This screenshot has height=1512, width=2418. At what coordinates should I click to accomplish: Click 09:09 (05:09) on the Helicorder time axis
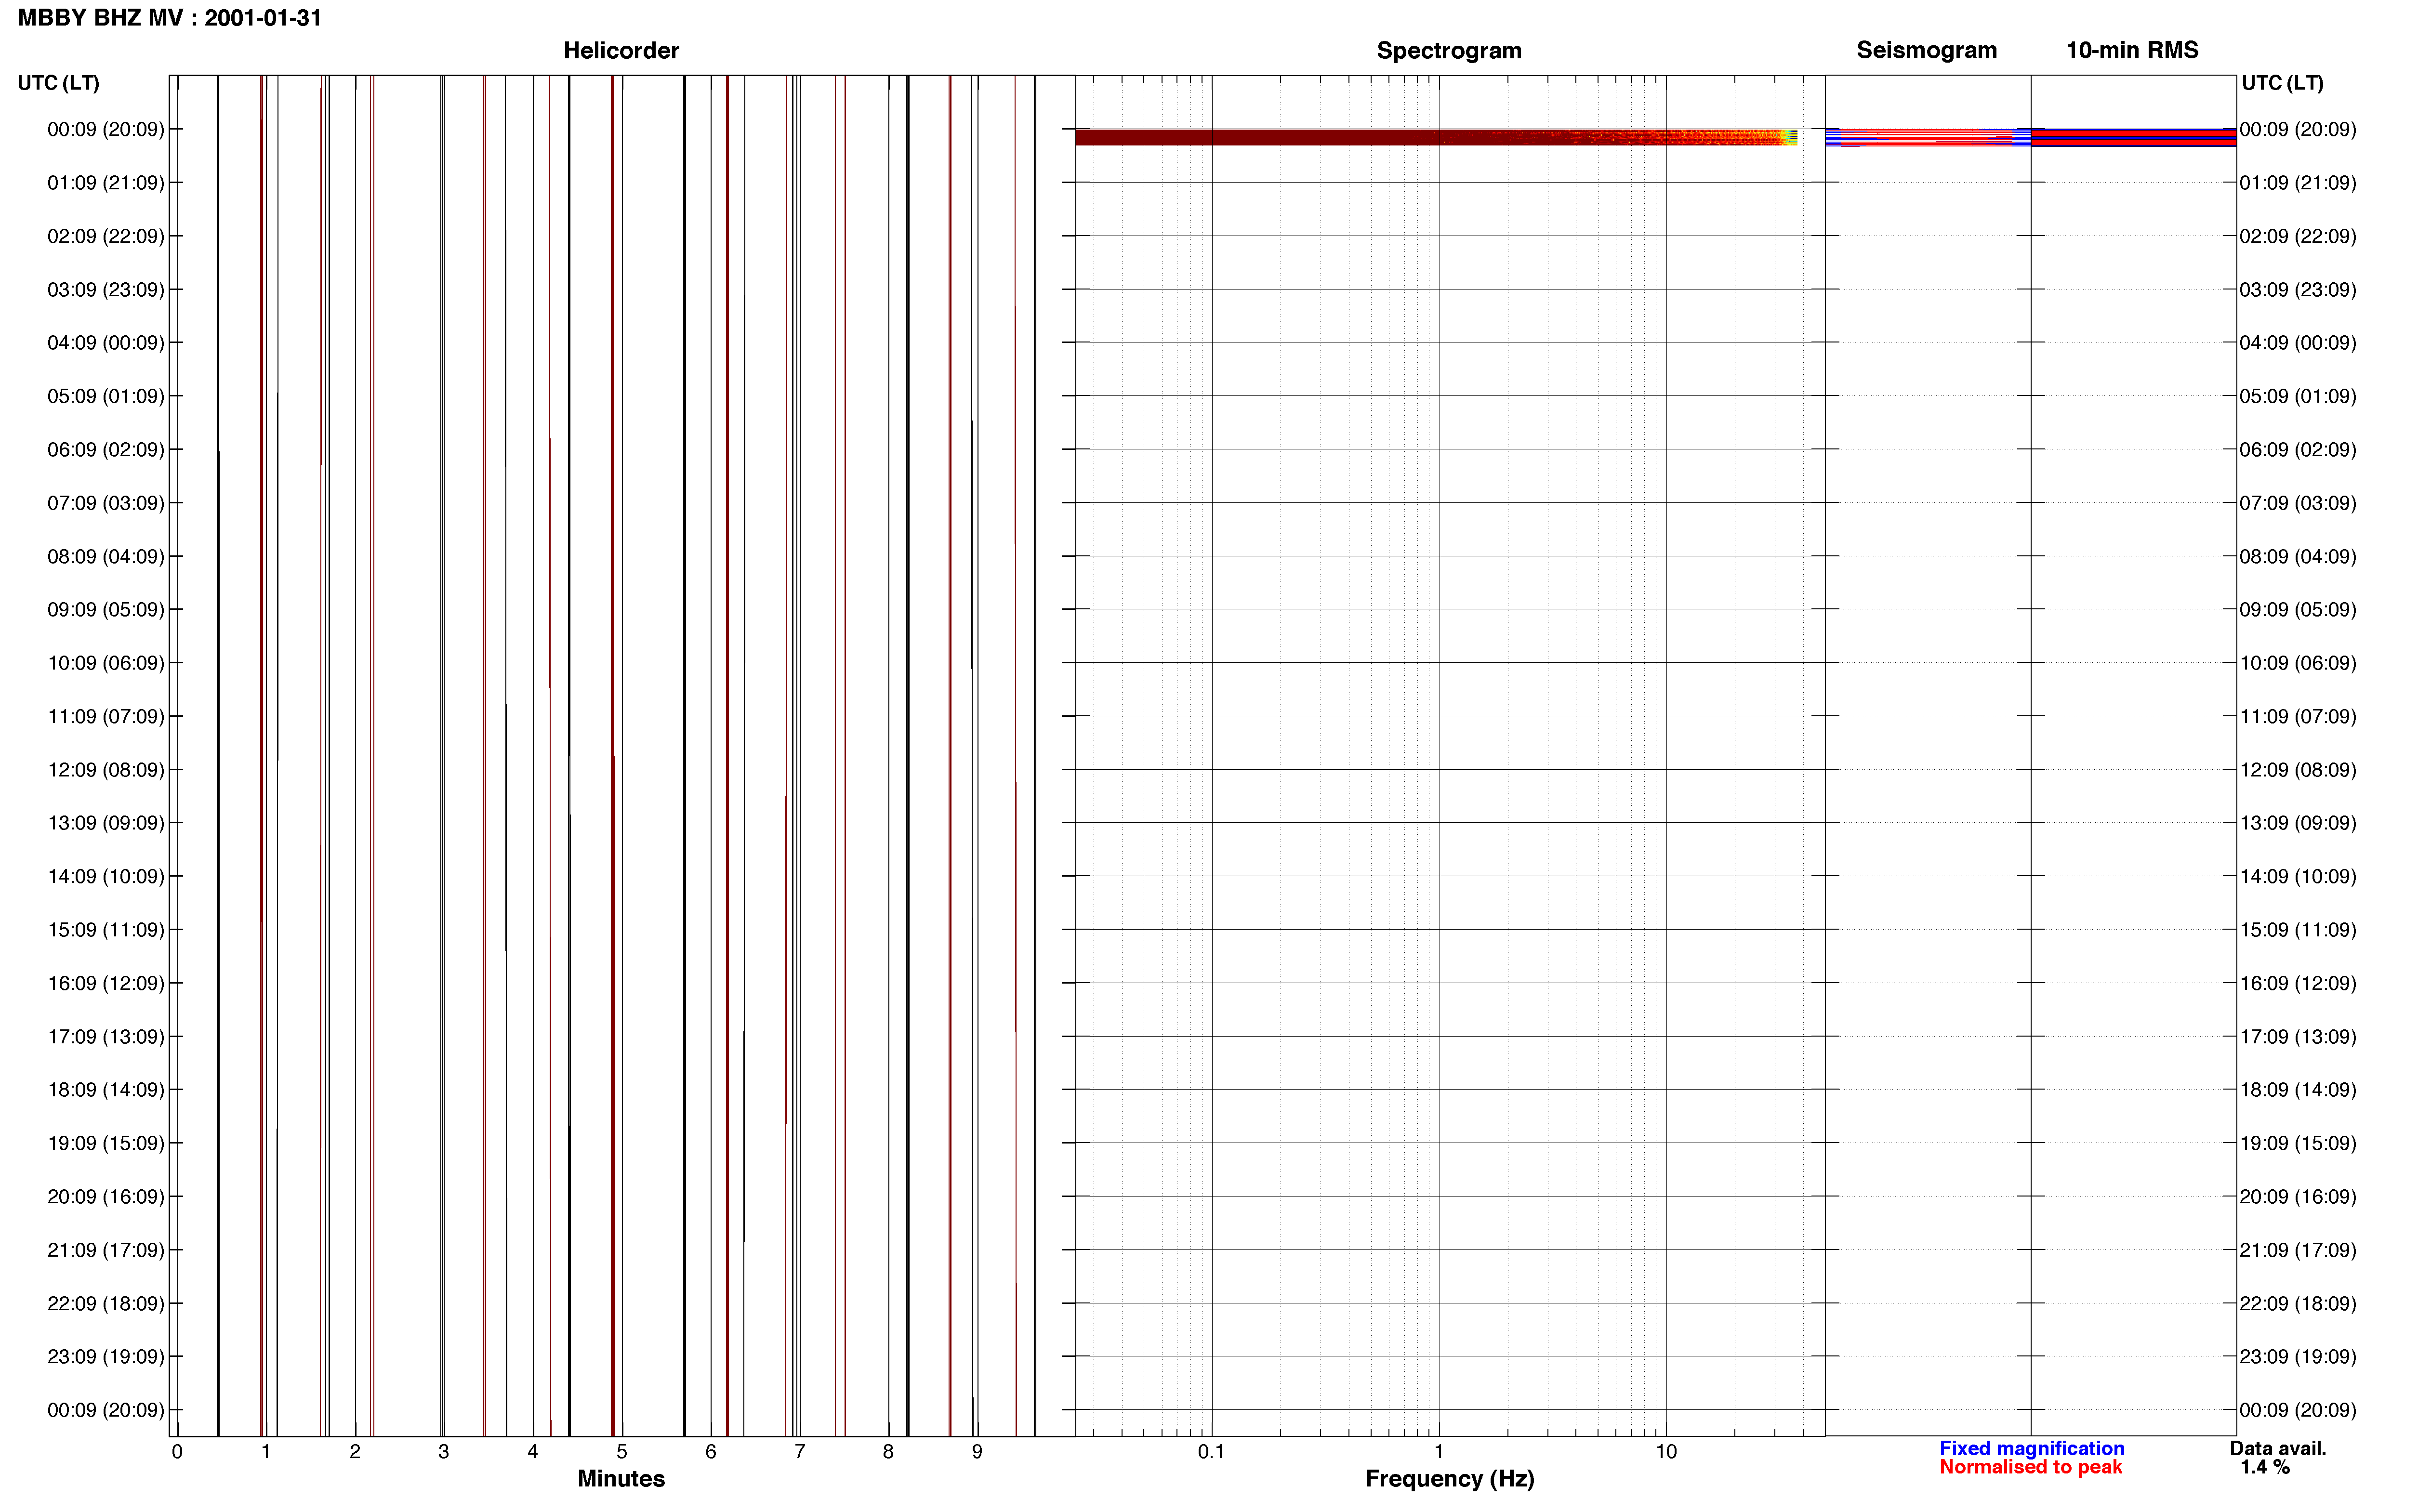pyautogui.click(x=106, y=610)
